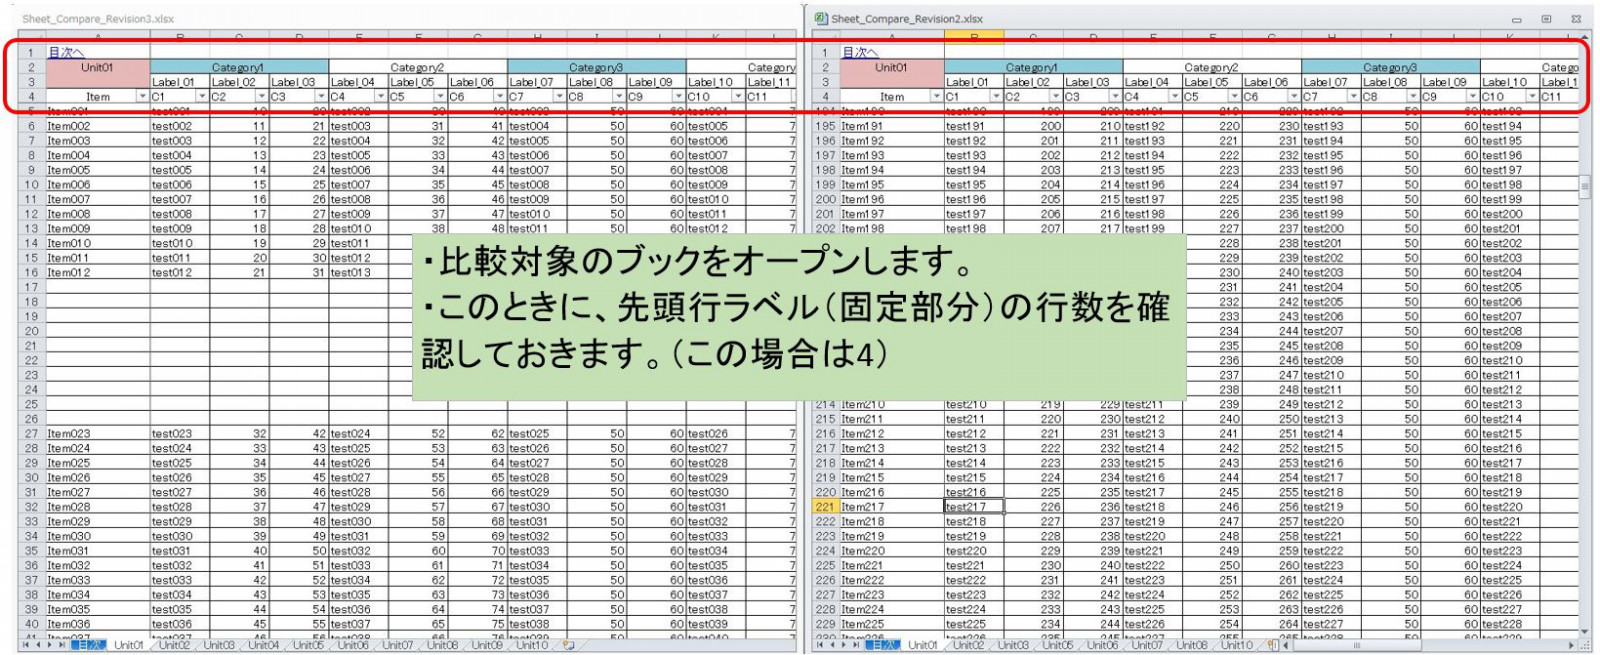The image size is (1600, 655).
Task: Close the Sheet_Compare_Revision2.xlsx window
Action: 1576,19
